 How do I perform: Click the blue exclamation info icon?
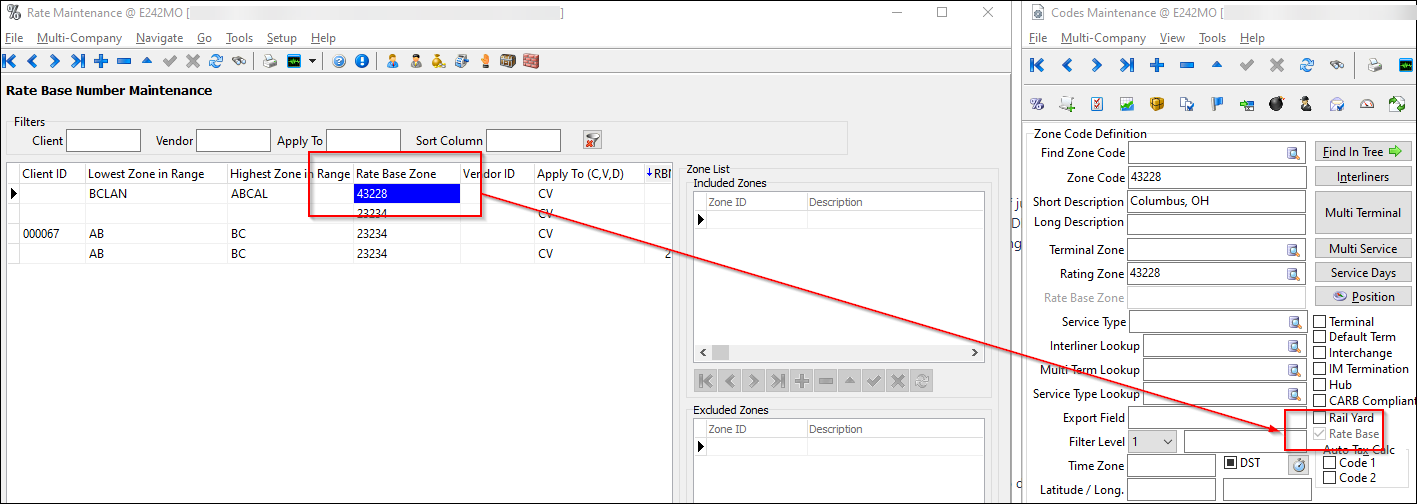(362, 61)
